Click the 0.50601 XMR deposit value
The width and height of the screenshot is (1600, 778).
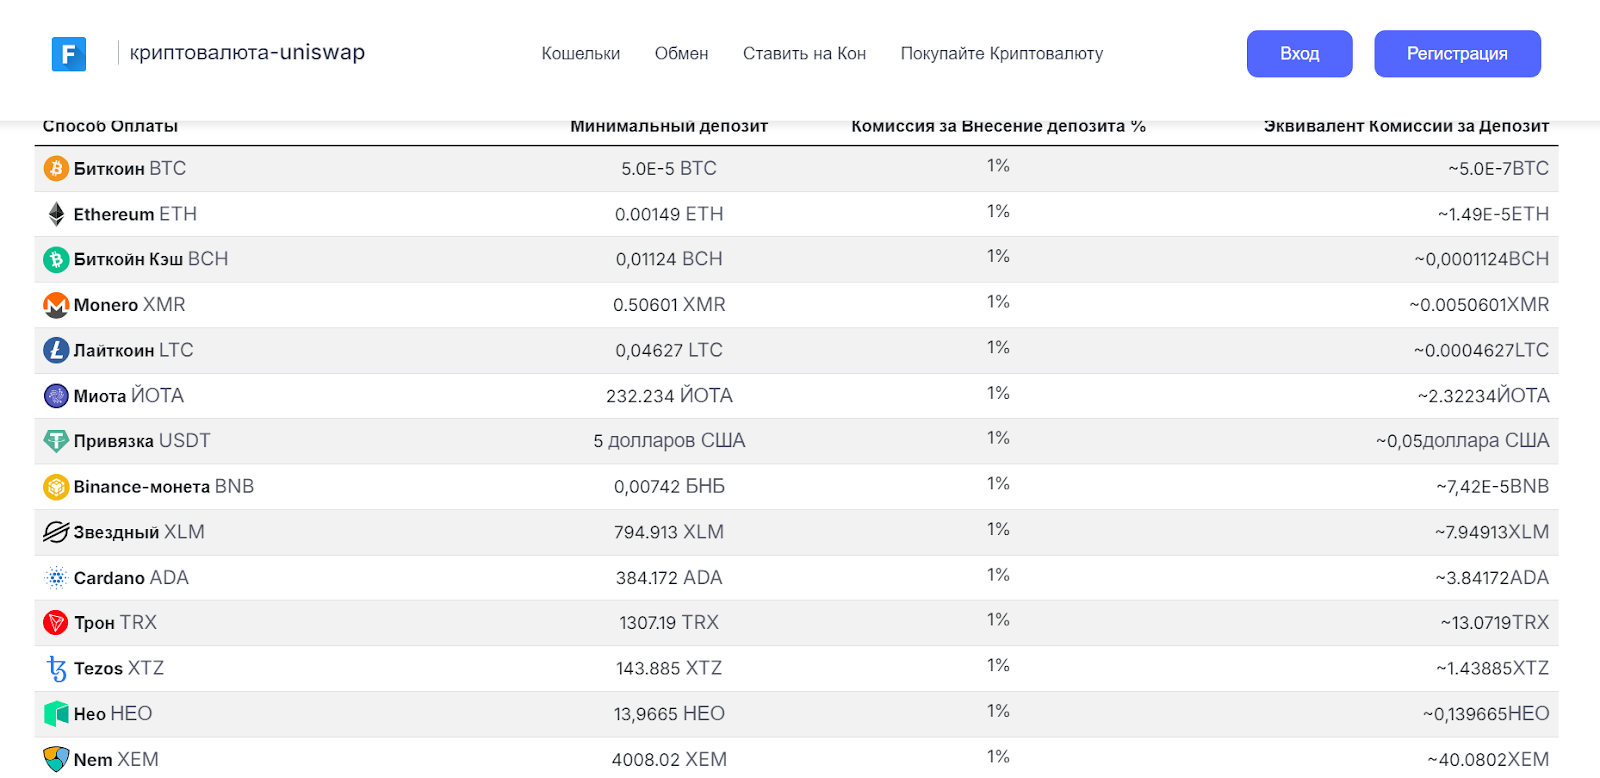click(x=669, y=305)
